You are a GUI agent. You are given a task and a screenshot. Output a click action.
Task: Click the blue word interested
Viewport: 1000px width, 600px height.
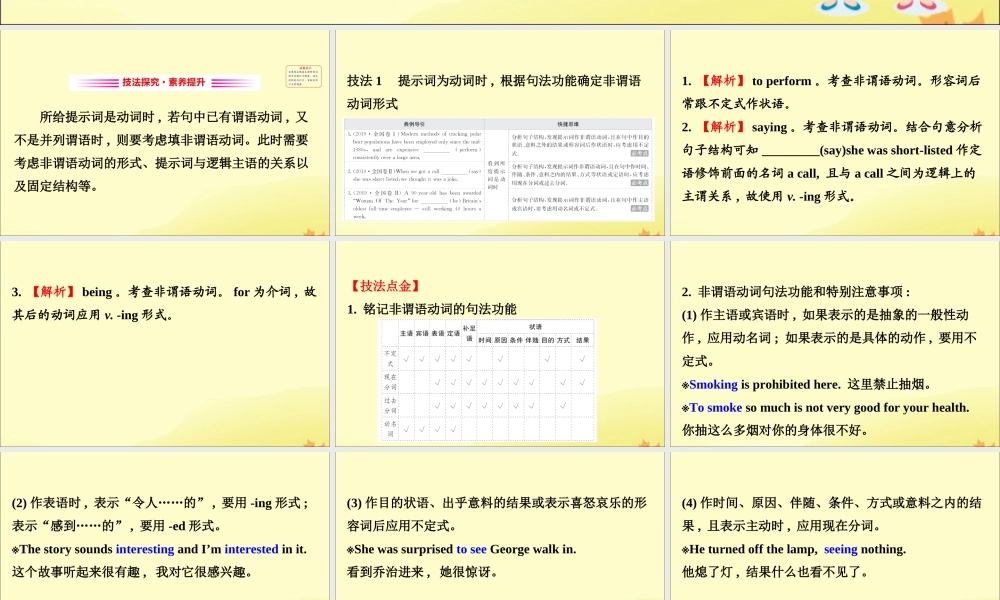pos(251,549)
